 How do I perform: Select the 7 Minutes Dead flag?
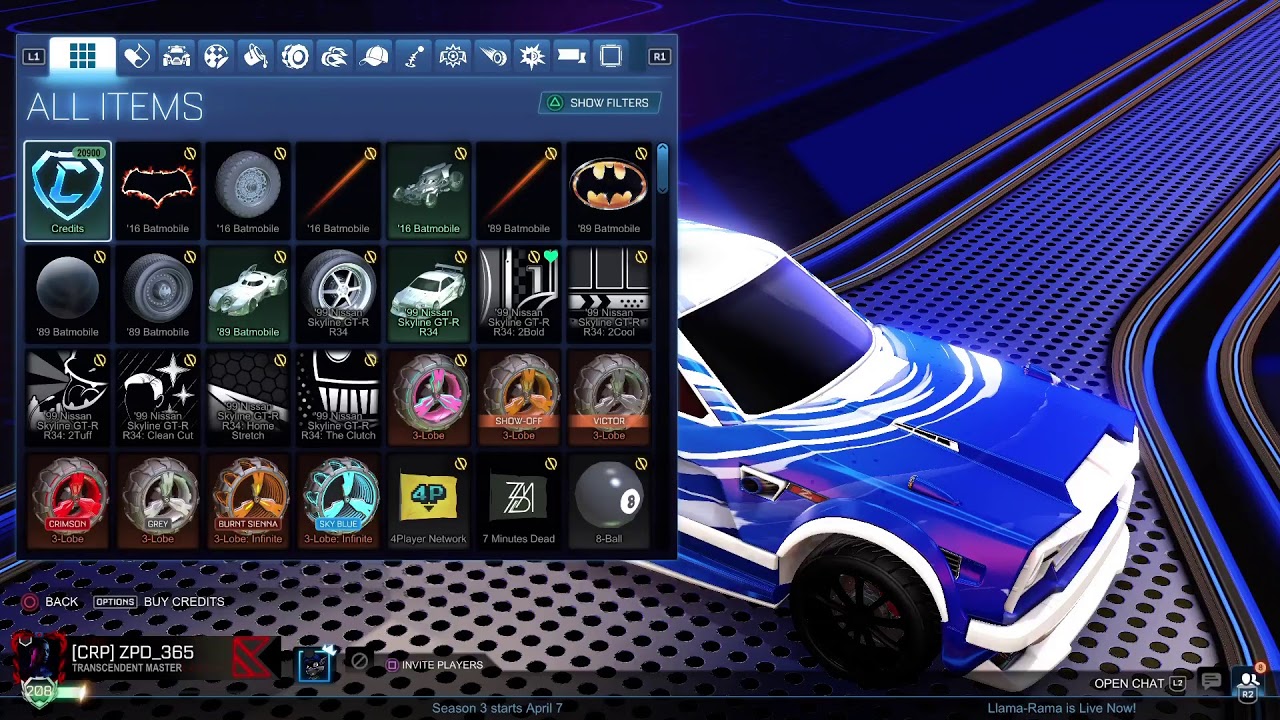pos(518,502)
